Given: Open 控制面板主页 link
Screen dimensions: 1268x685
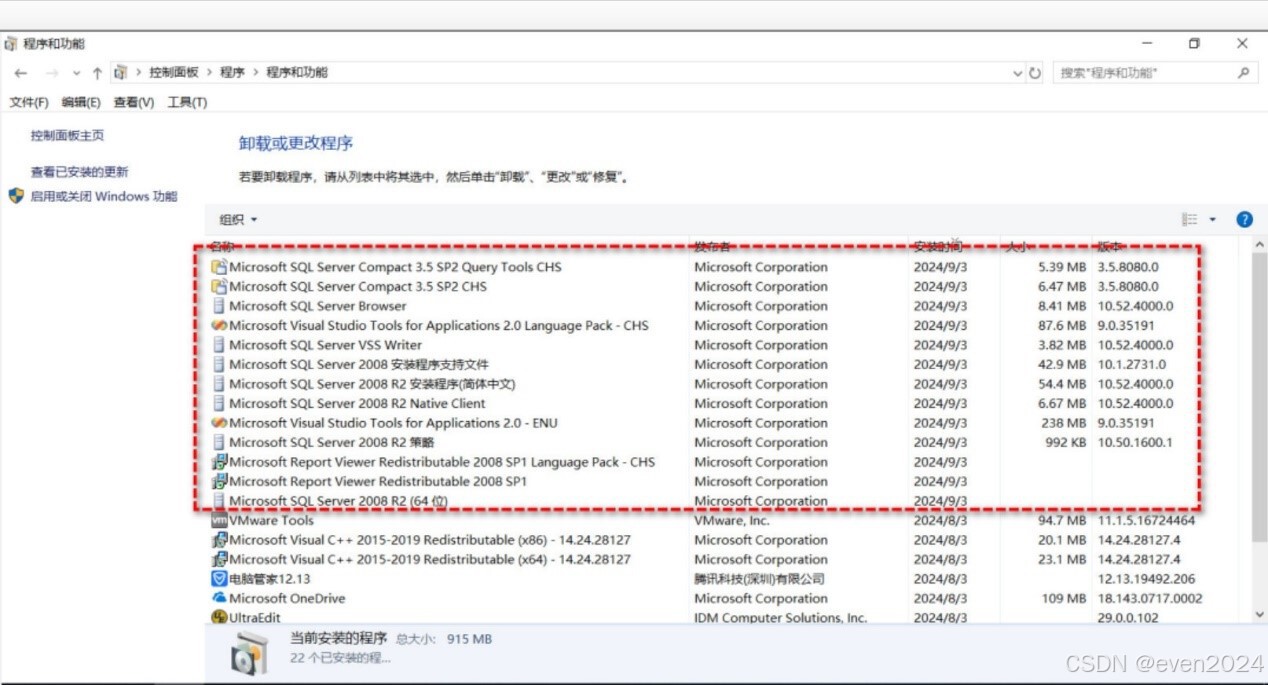Looking at the screenshot, I should point(67,135).
